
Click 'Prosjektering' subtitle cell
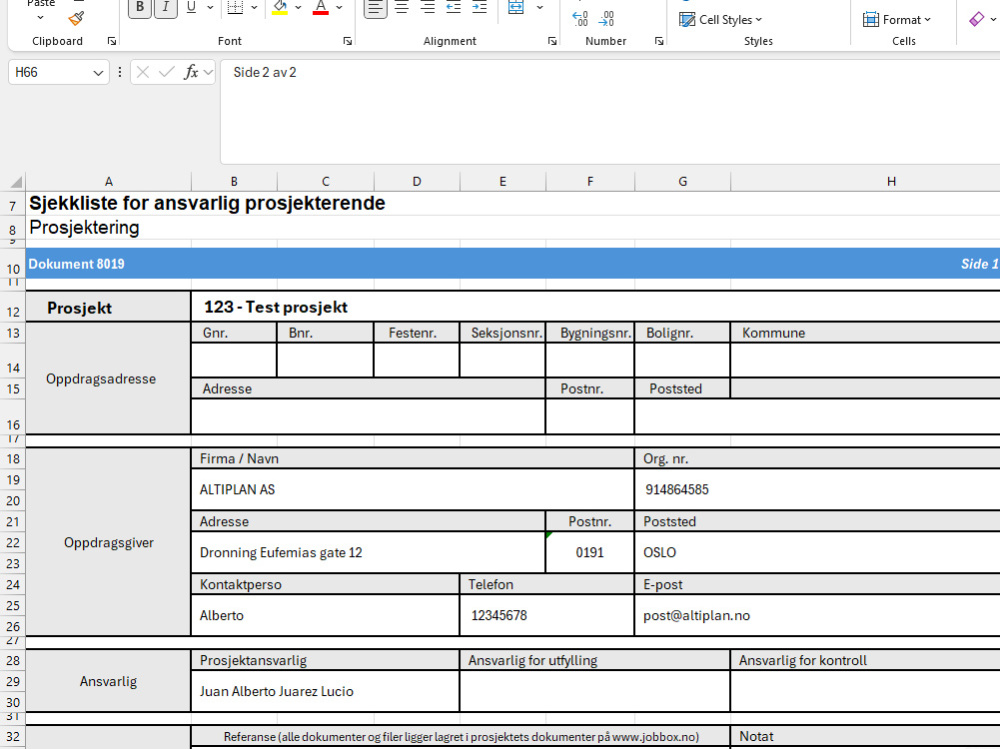[x=84, y=227]
